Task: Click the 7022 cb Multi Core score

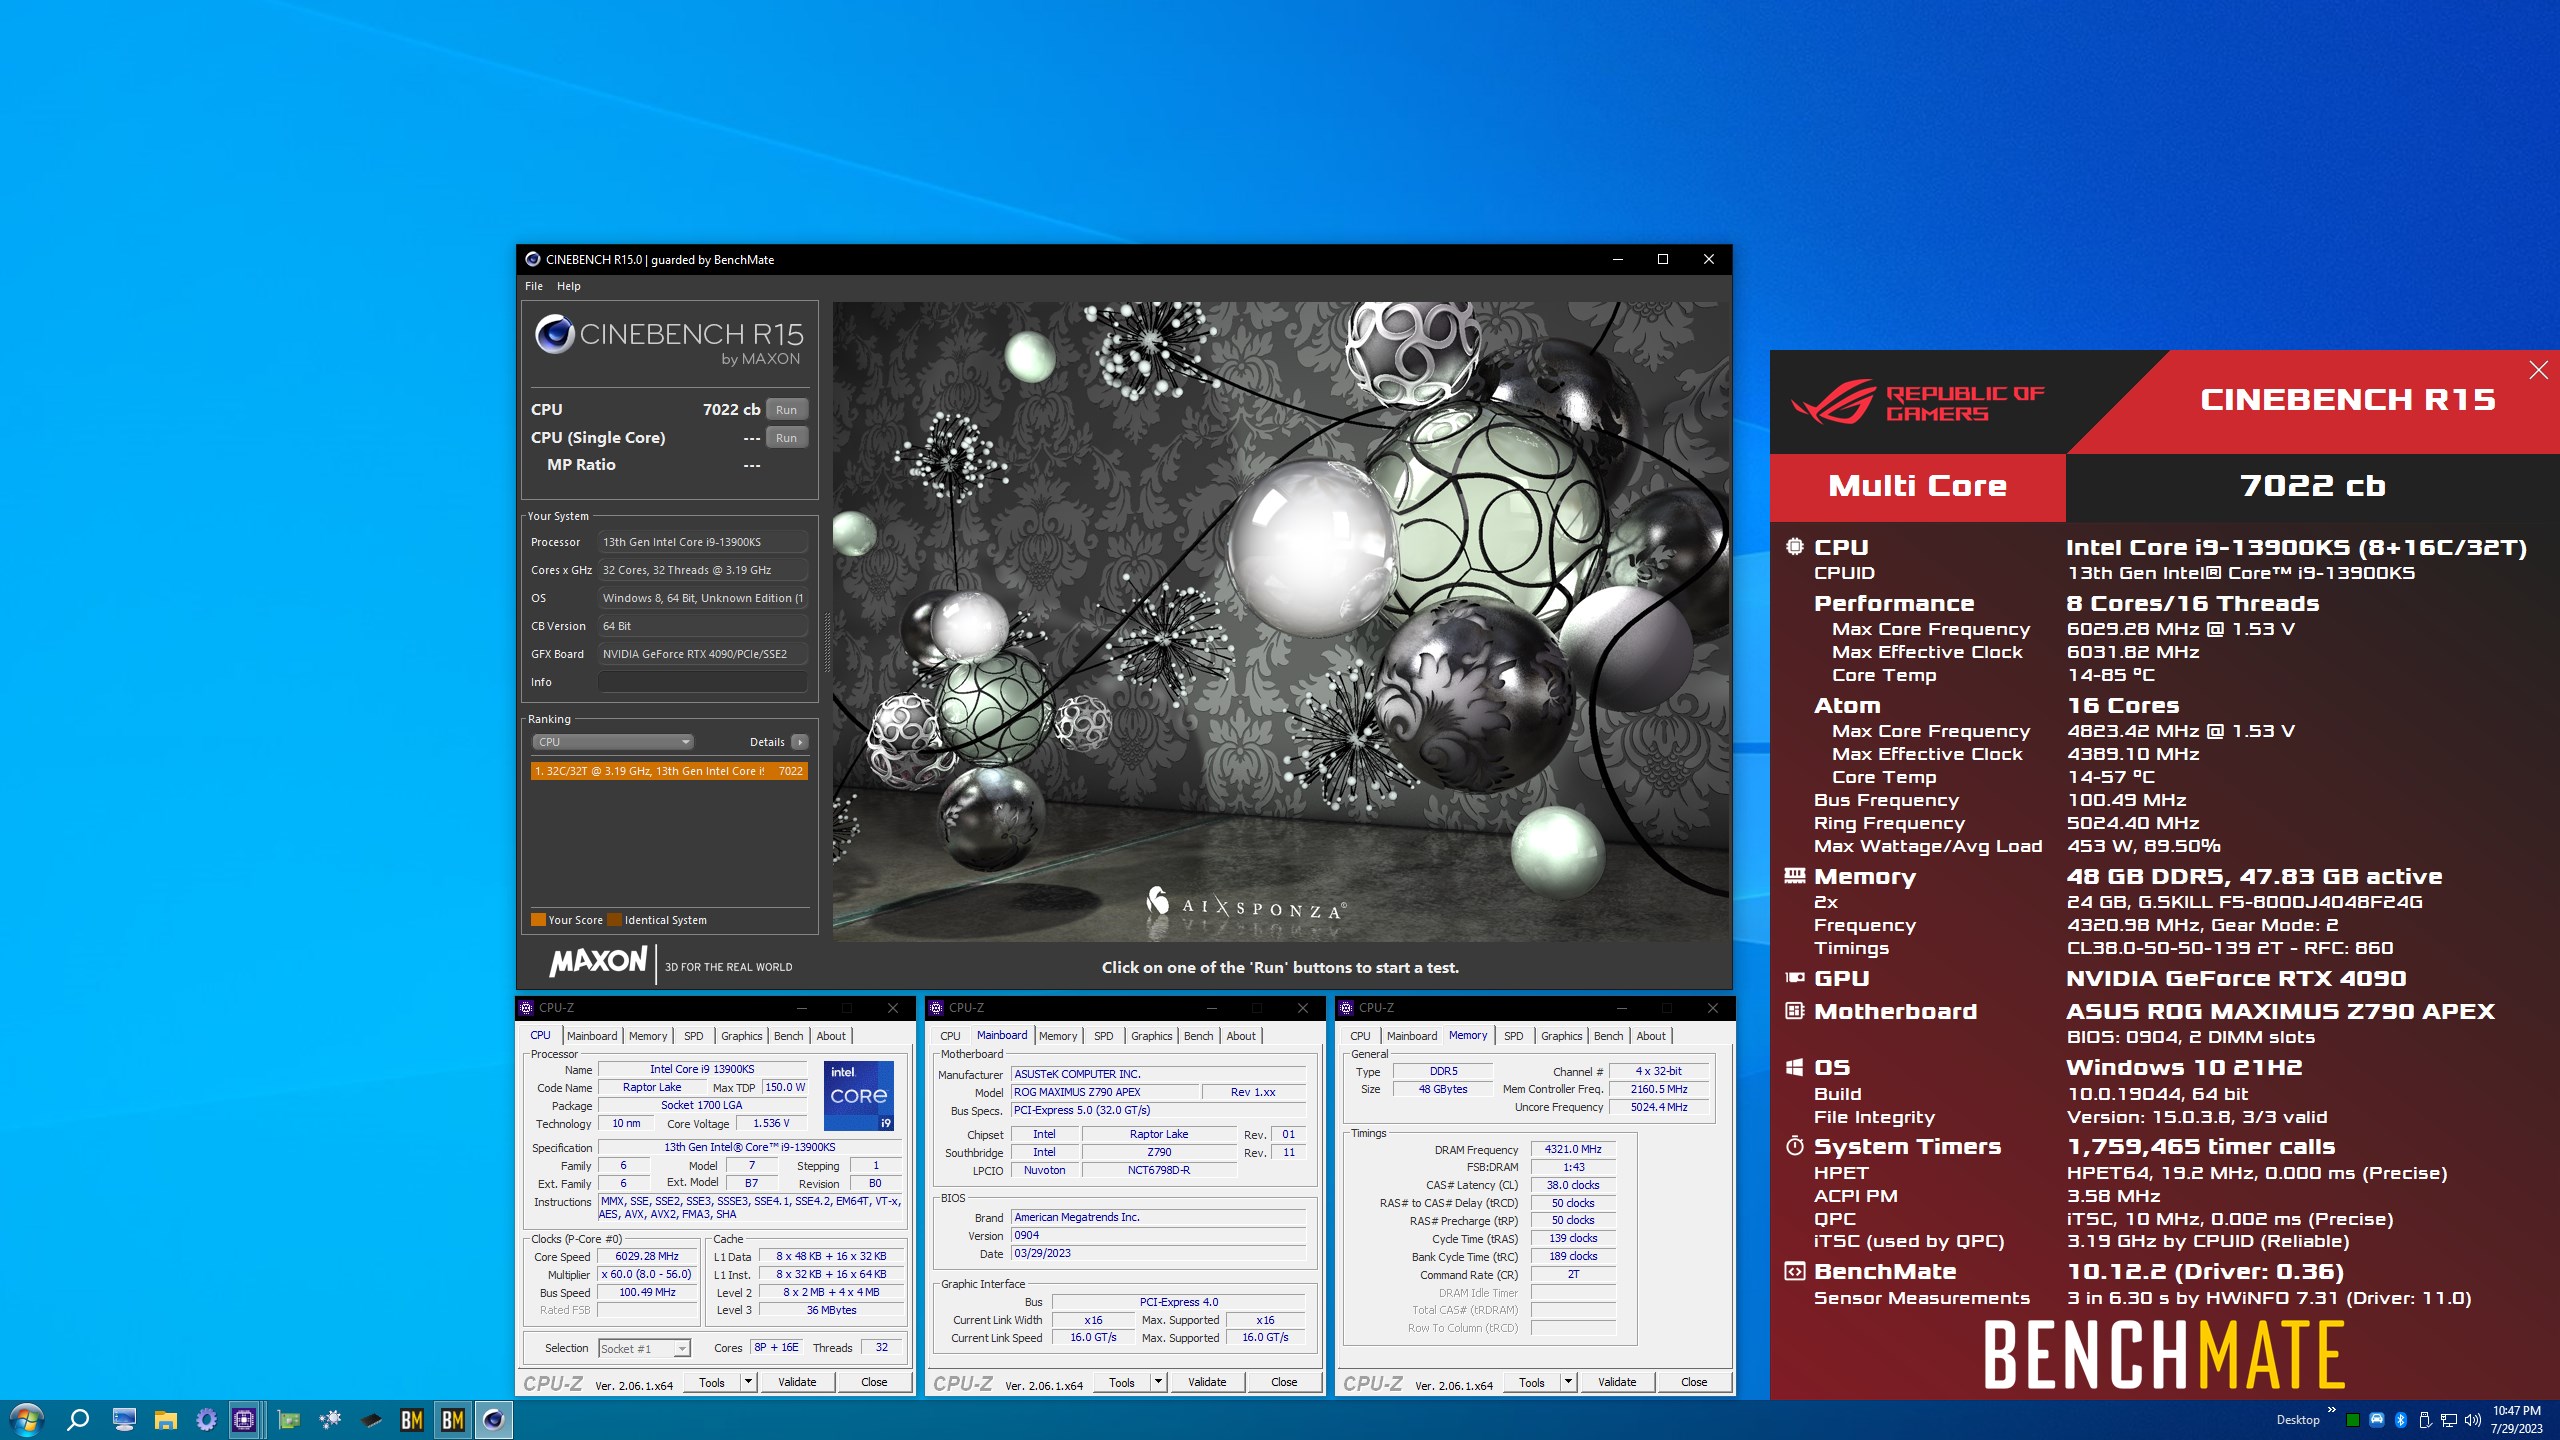Action: (2312, 486)
